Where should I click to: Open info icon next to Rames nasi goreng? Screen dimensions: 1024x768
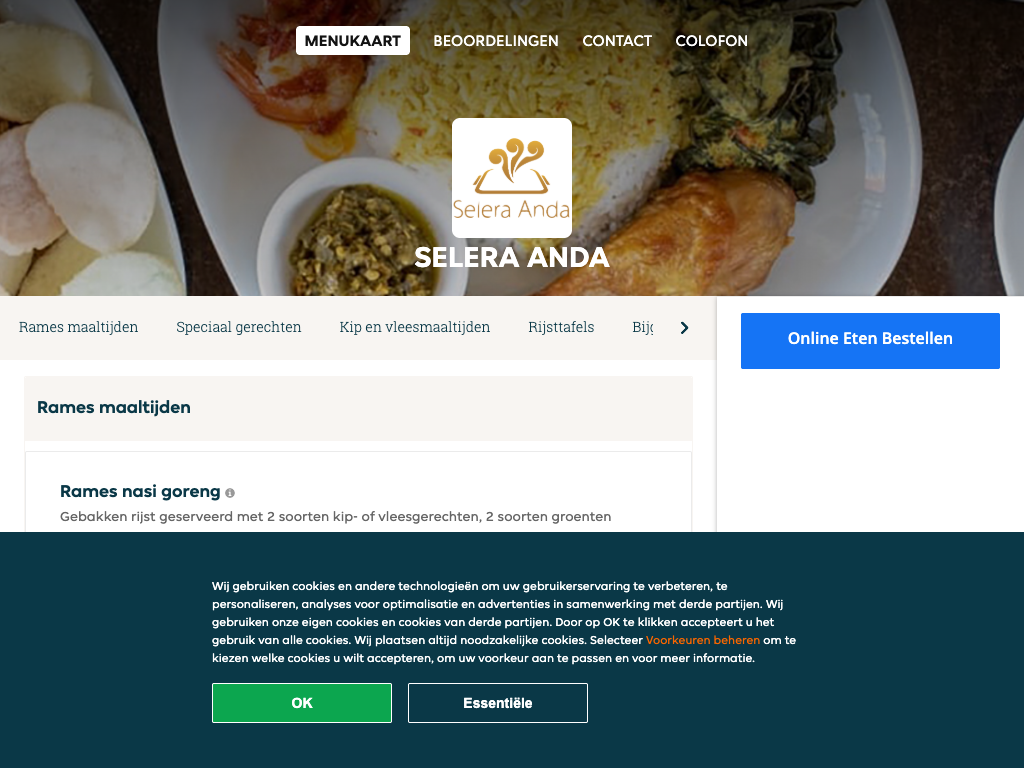tap(230, 493)
